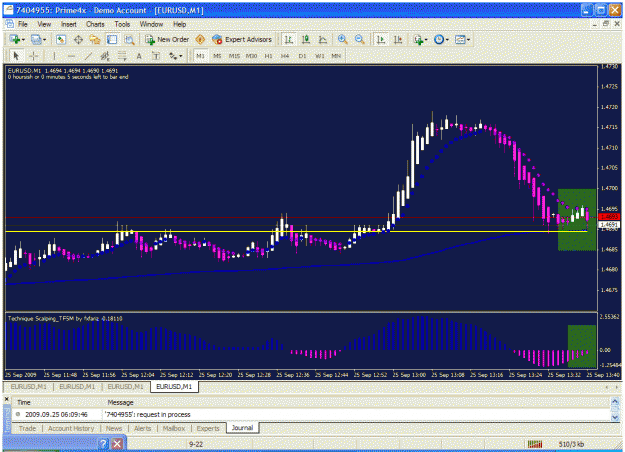Toggle the Data Window crosshair icon
The image size is (625, 452).
(78, 39)
